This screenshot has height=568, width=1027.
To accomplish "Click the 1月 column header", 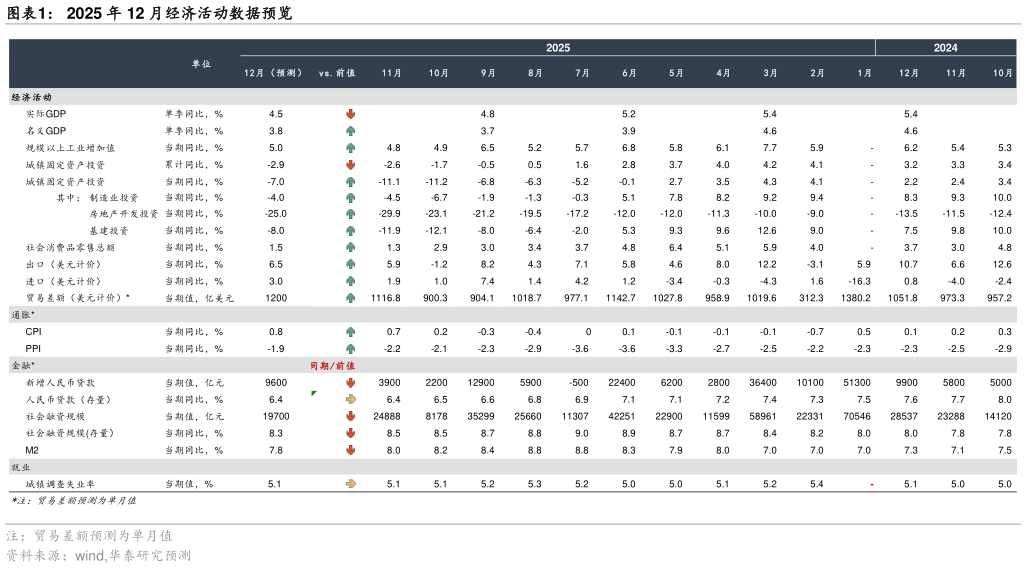I will [x=865, y=73].
